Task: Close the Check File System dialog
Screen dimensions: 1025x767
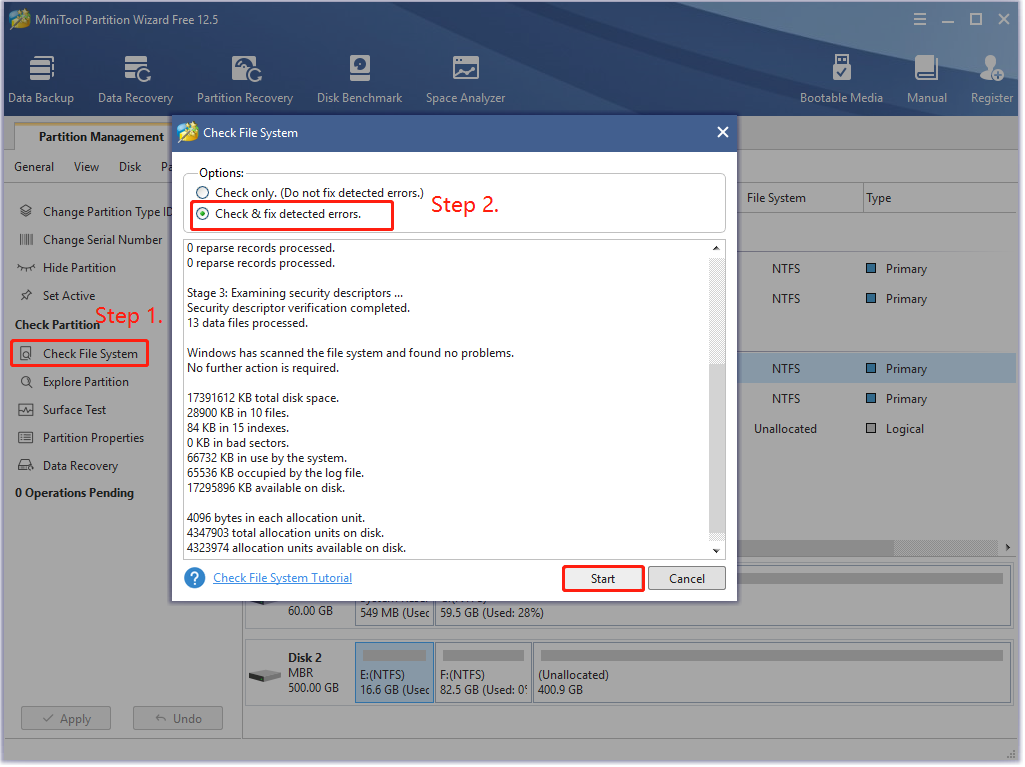Action: point(722,132)
